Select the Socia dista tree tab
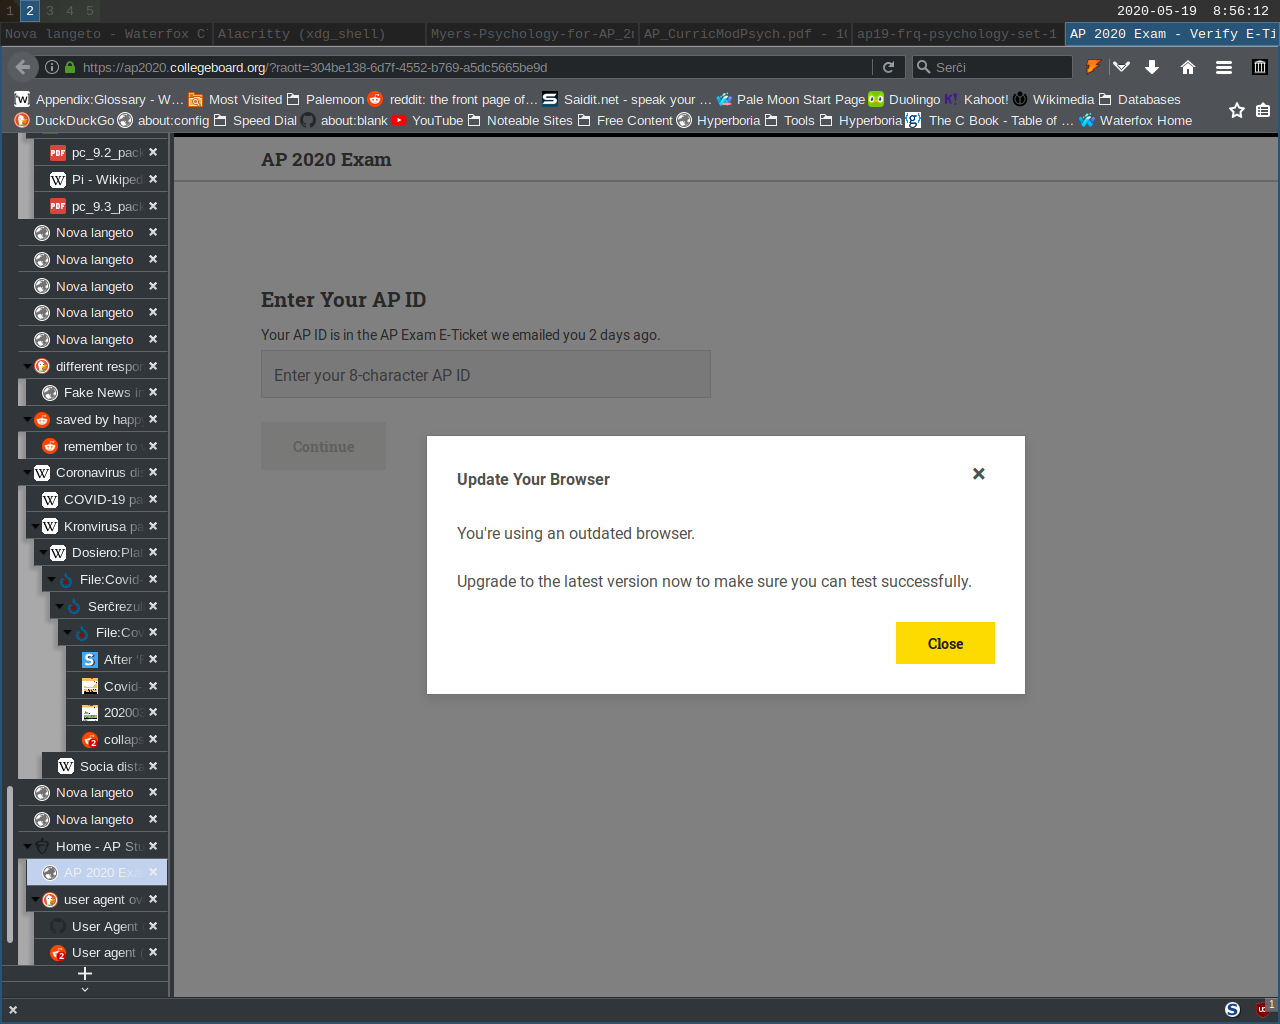 click(105, 766)
